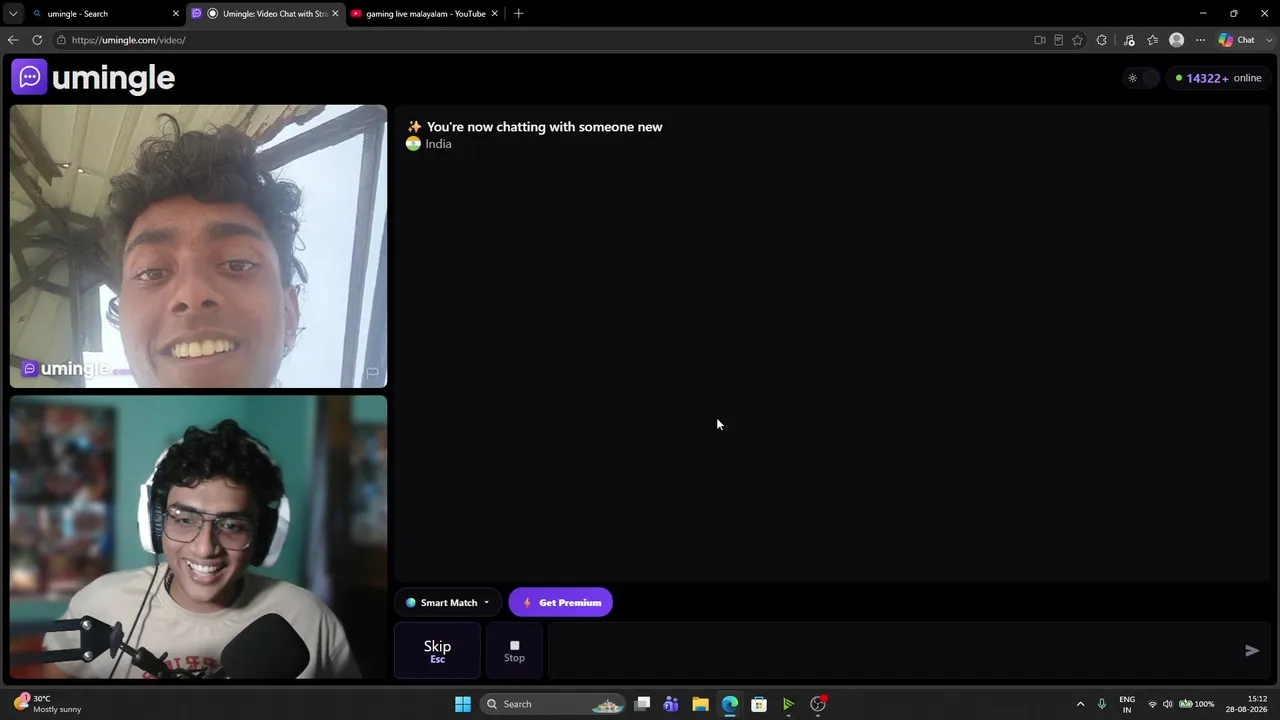The height and width of the screenshot is (720, 1280).
Task: Click the Microsoft Edge taskbar icon
Action: (x=730, y=704)
